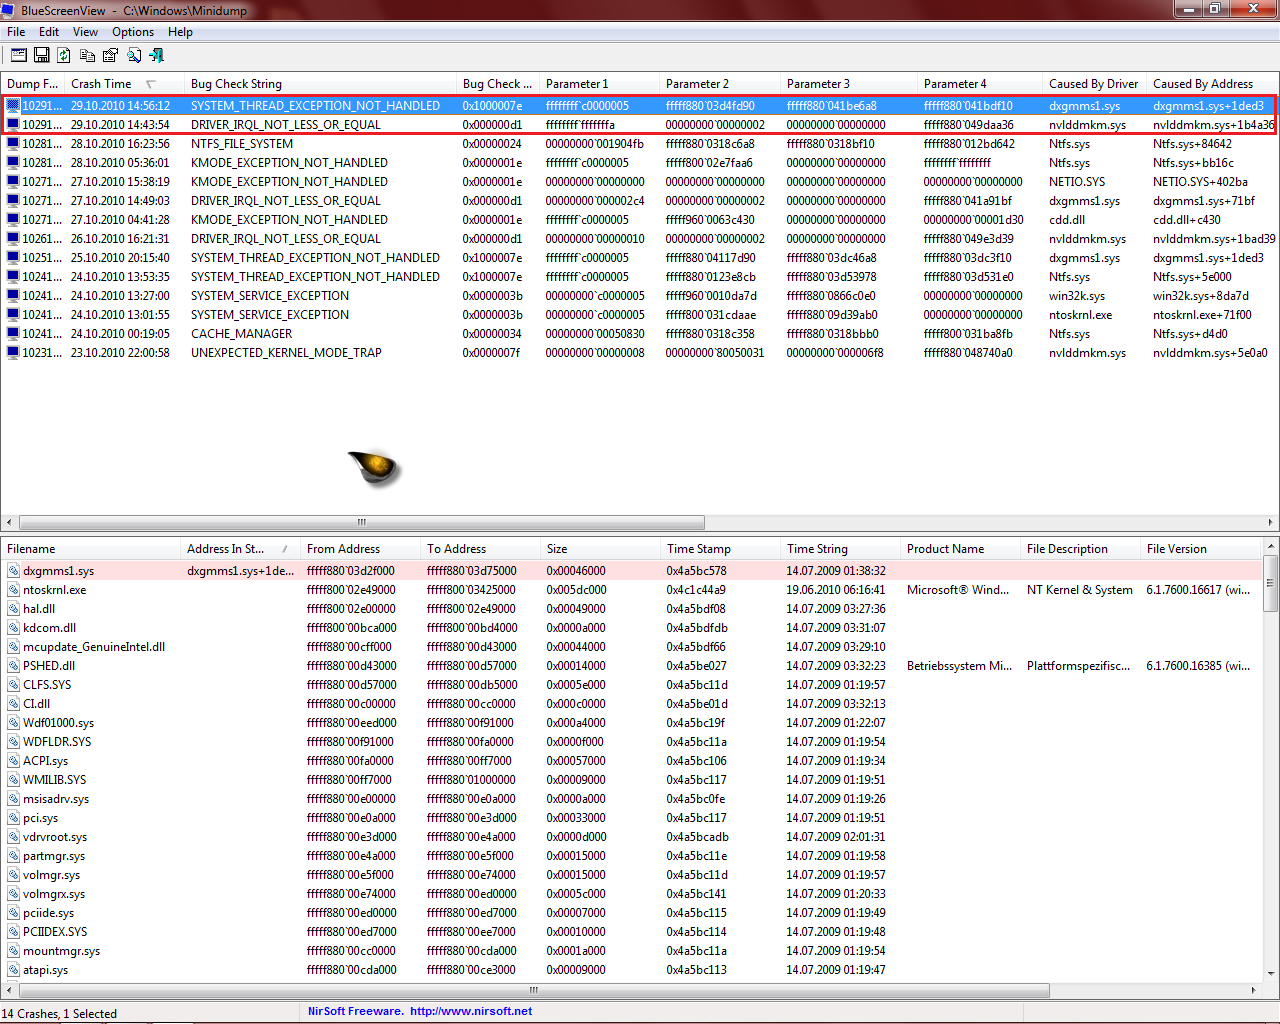This screenshot has height=1024, width=1280.
Task: Select the crash caused by win32k.sys
Action: 640,296
